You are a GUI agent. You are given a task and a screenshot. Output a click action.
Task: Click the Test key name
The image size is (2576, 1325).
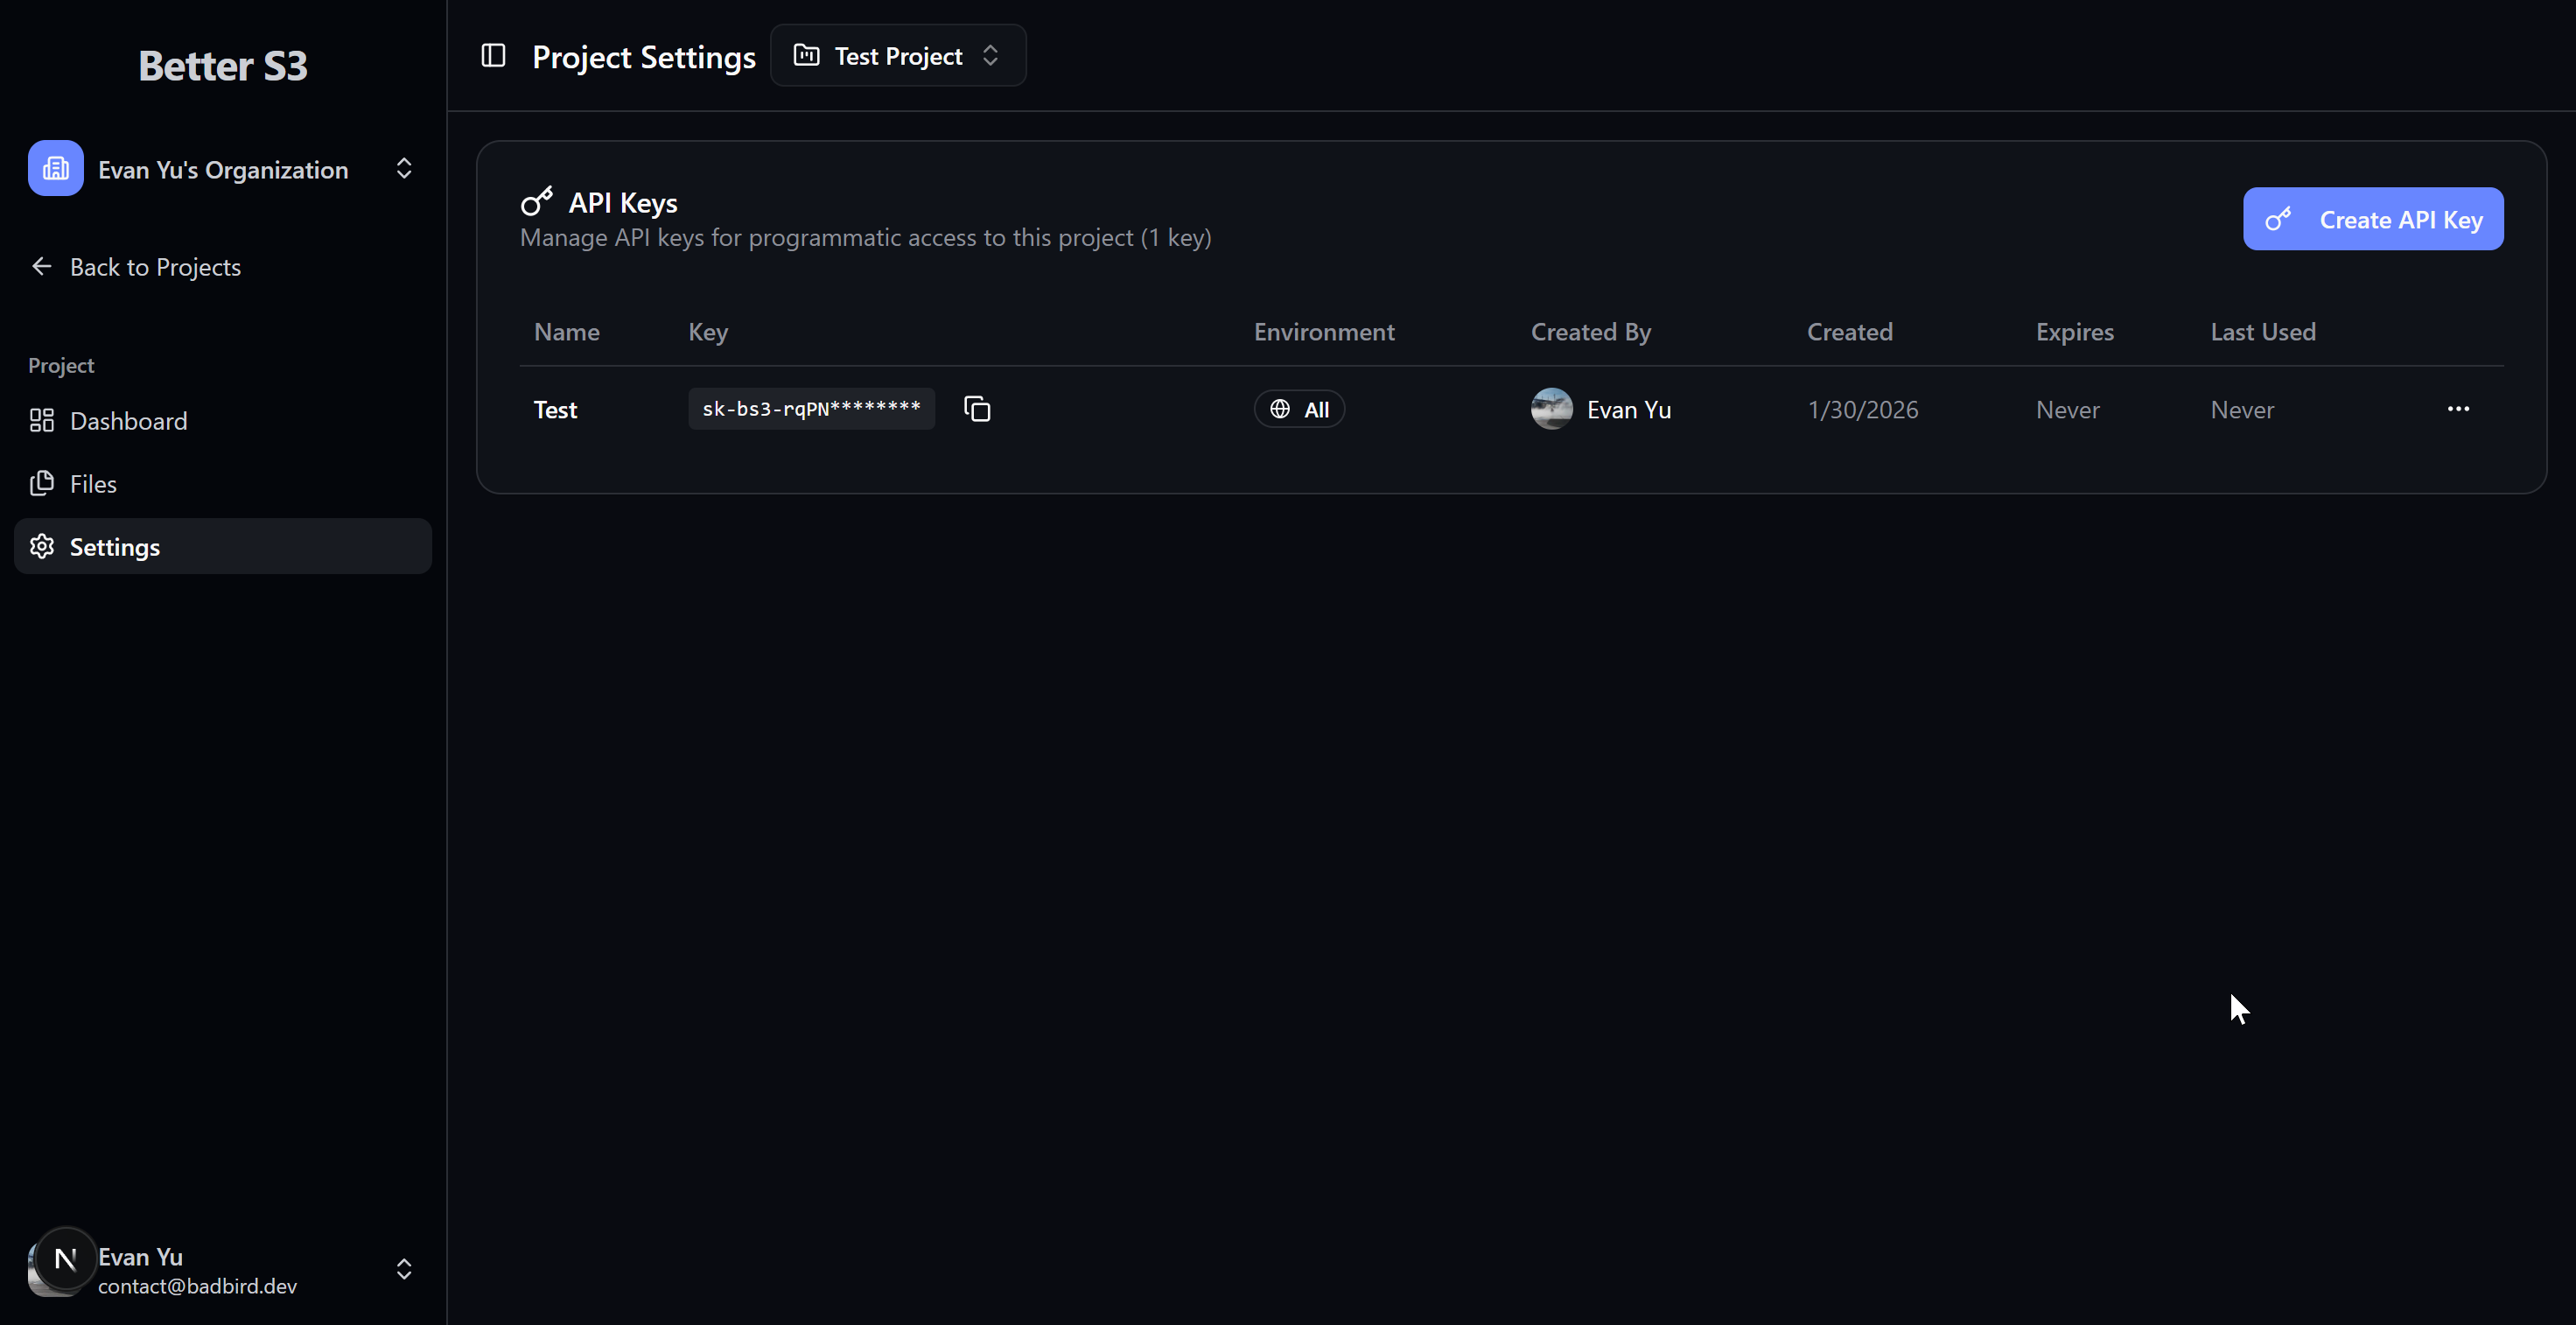555,410
